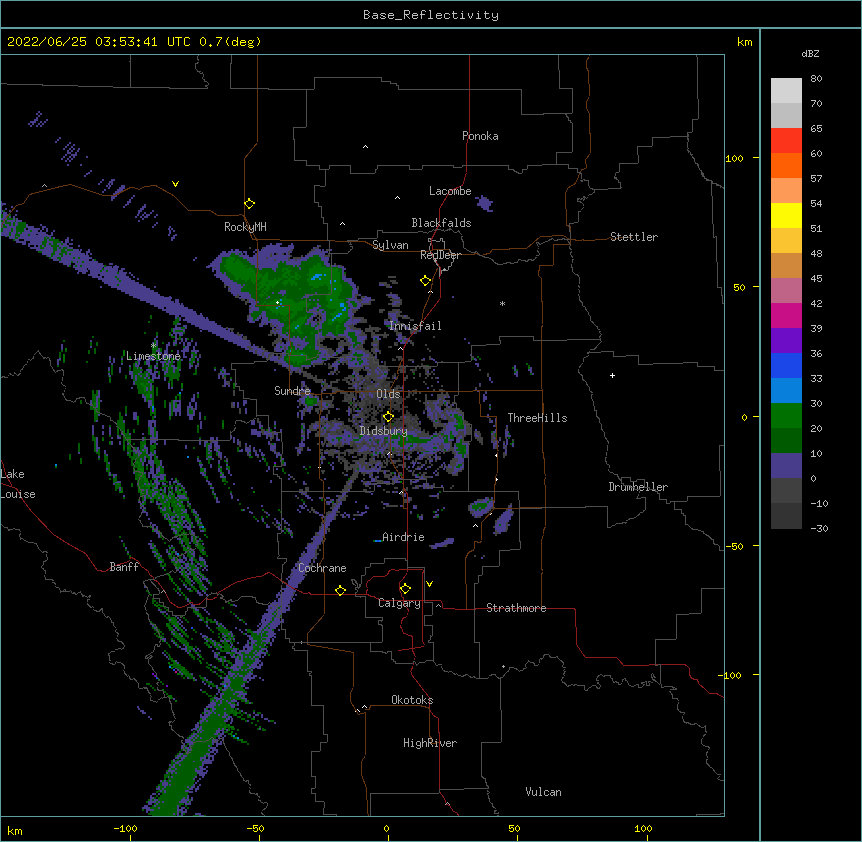Image resolution: width=862 pixels, height=842 pixels.
Task: Select the yellow V marker northwest of RockyMH
Action: [x=175, y=184]
